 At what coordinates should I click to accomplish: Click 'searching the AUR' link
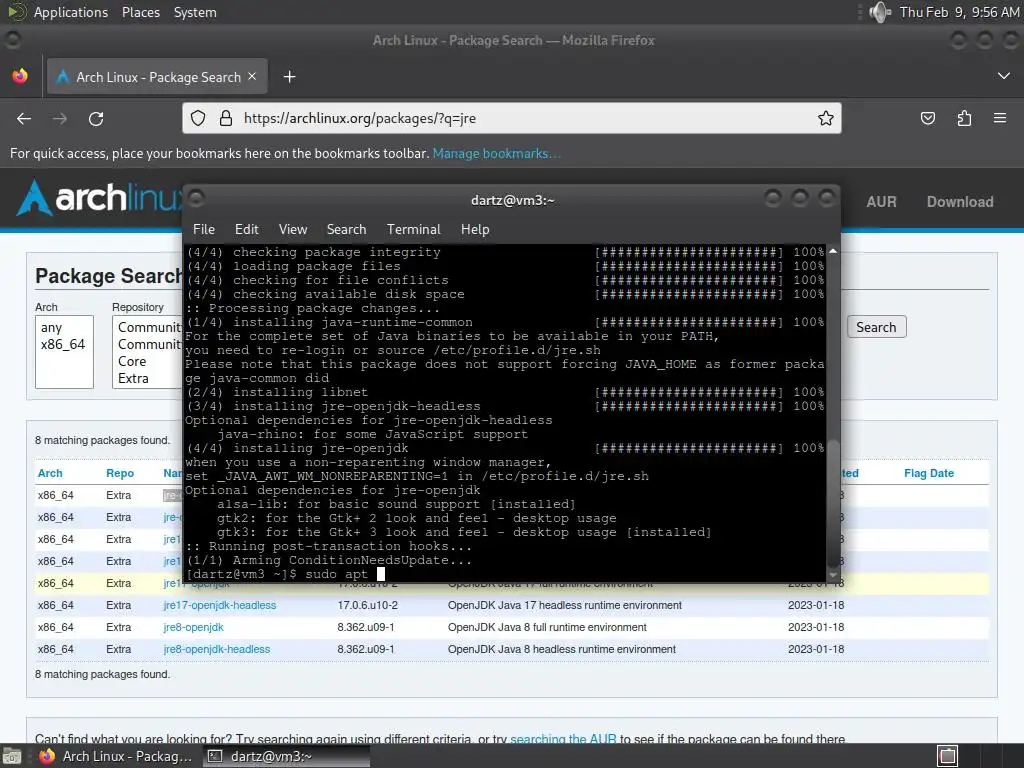[563, 739]
